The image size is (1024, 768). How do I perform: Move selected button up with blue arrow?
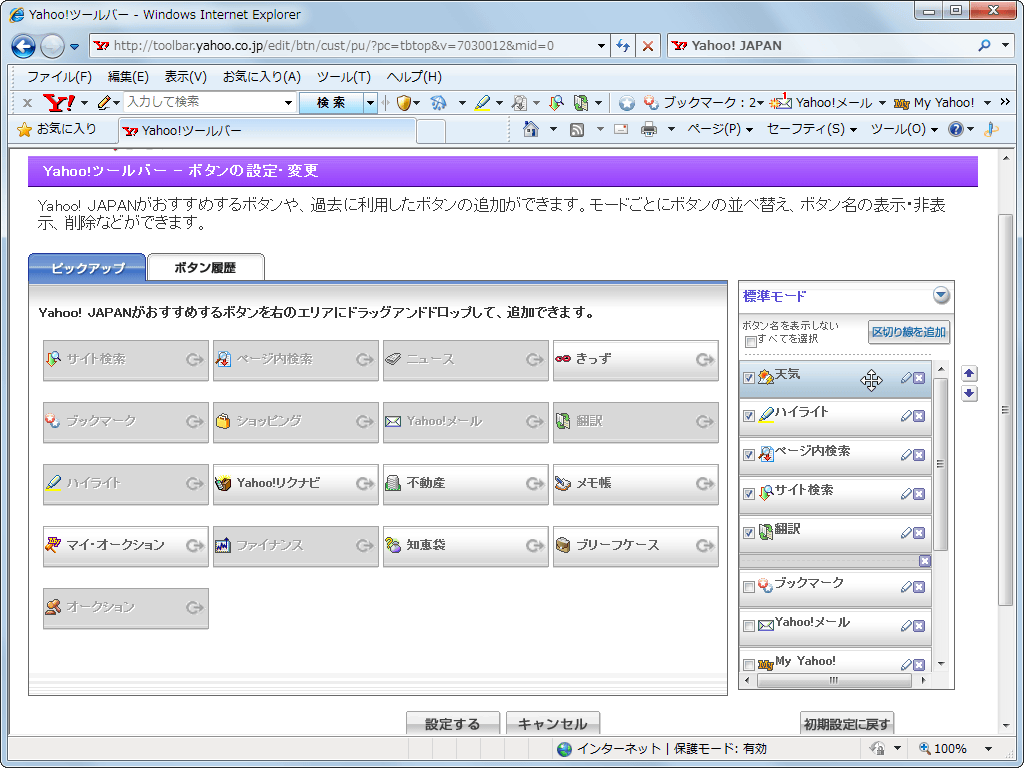point(969,374)
